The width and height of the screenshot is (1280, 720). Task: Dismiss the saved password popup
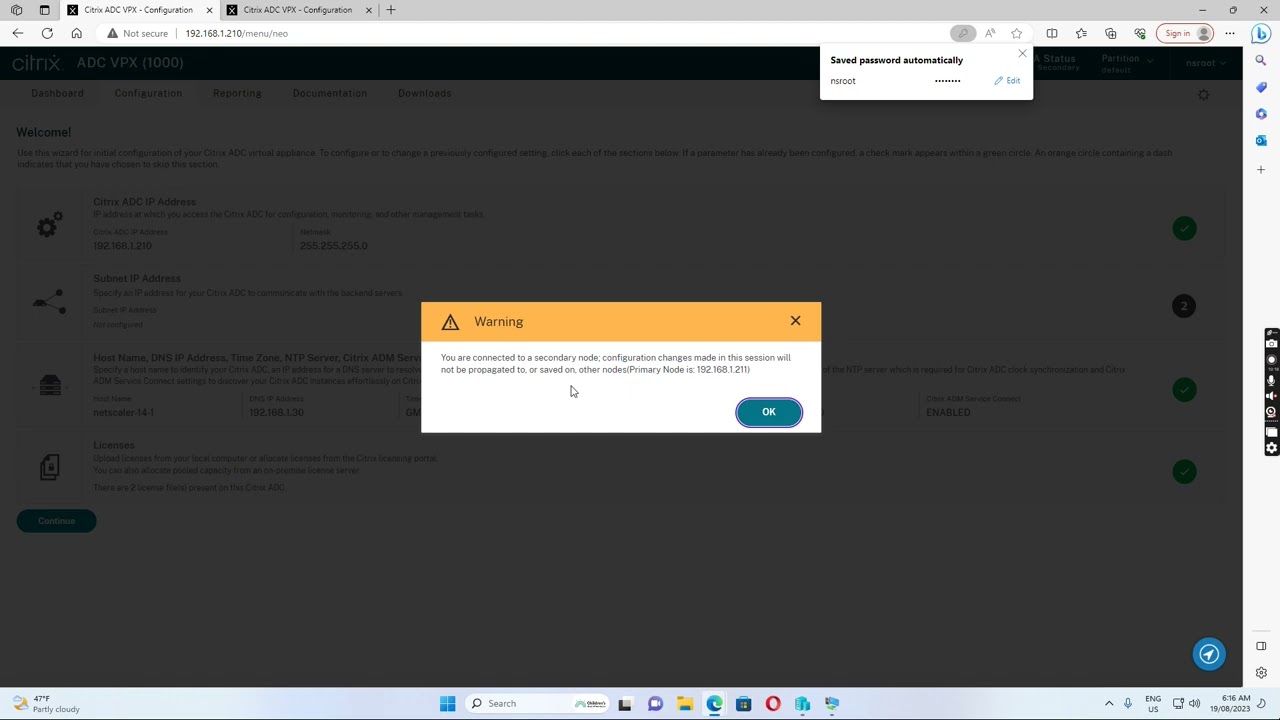[1022, 54]
